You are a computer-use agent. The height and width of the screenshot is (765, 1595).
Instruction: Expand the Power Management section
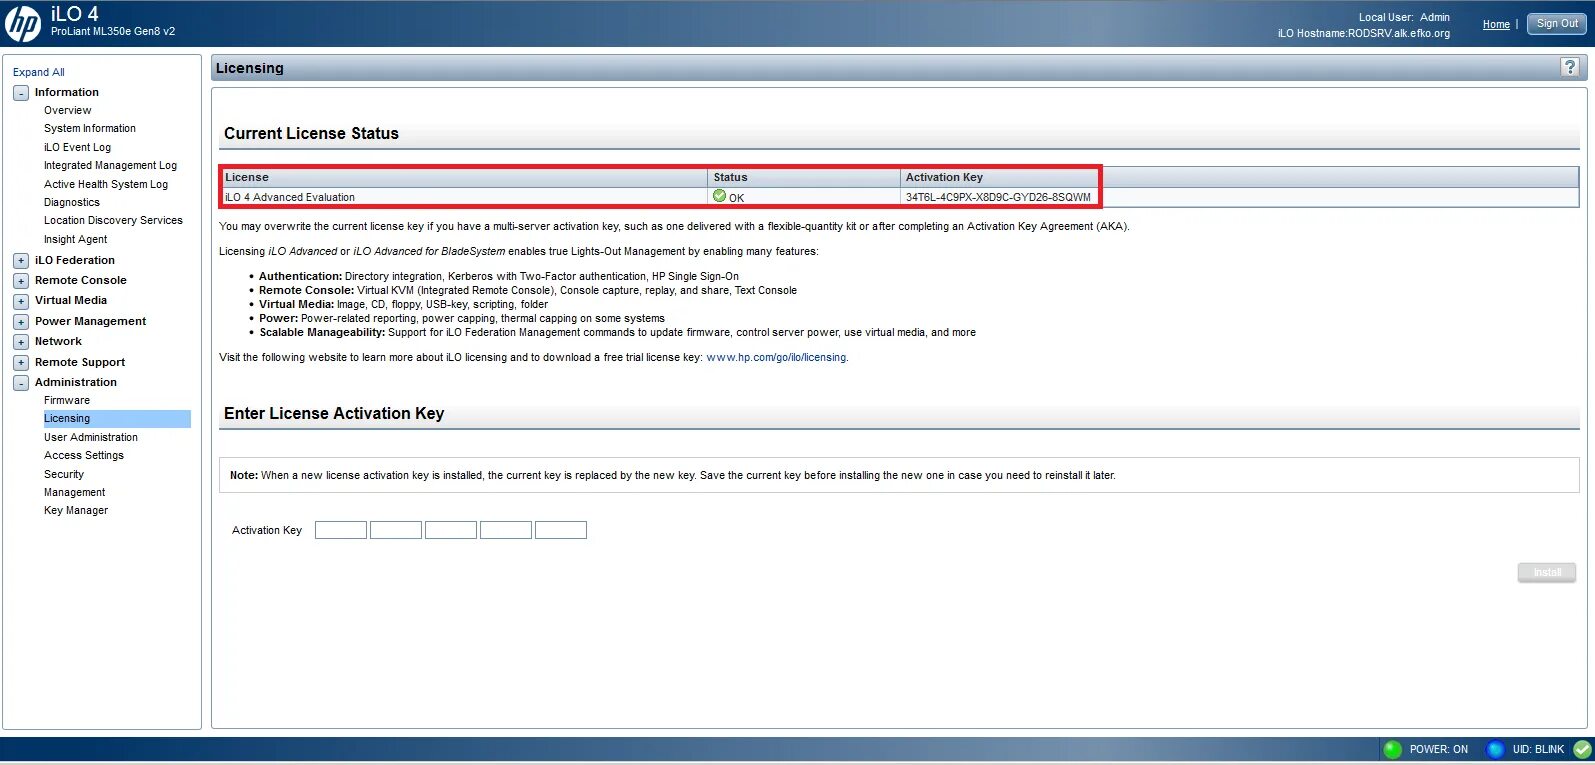20,322
